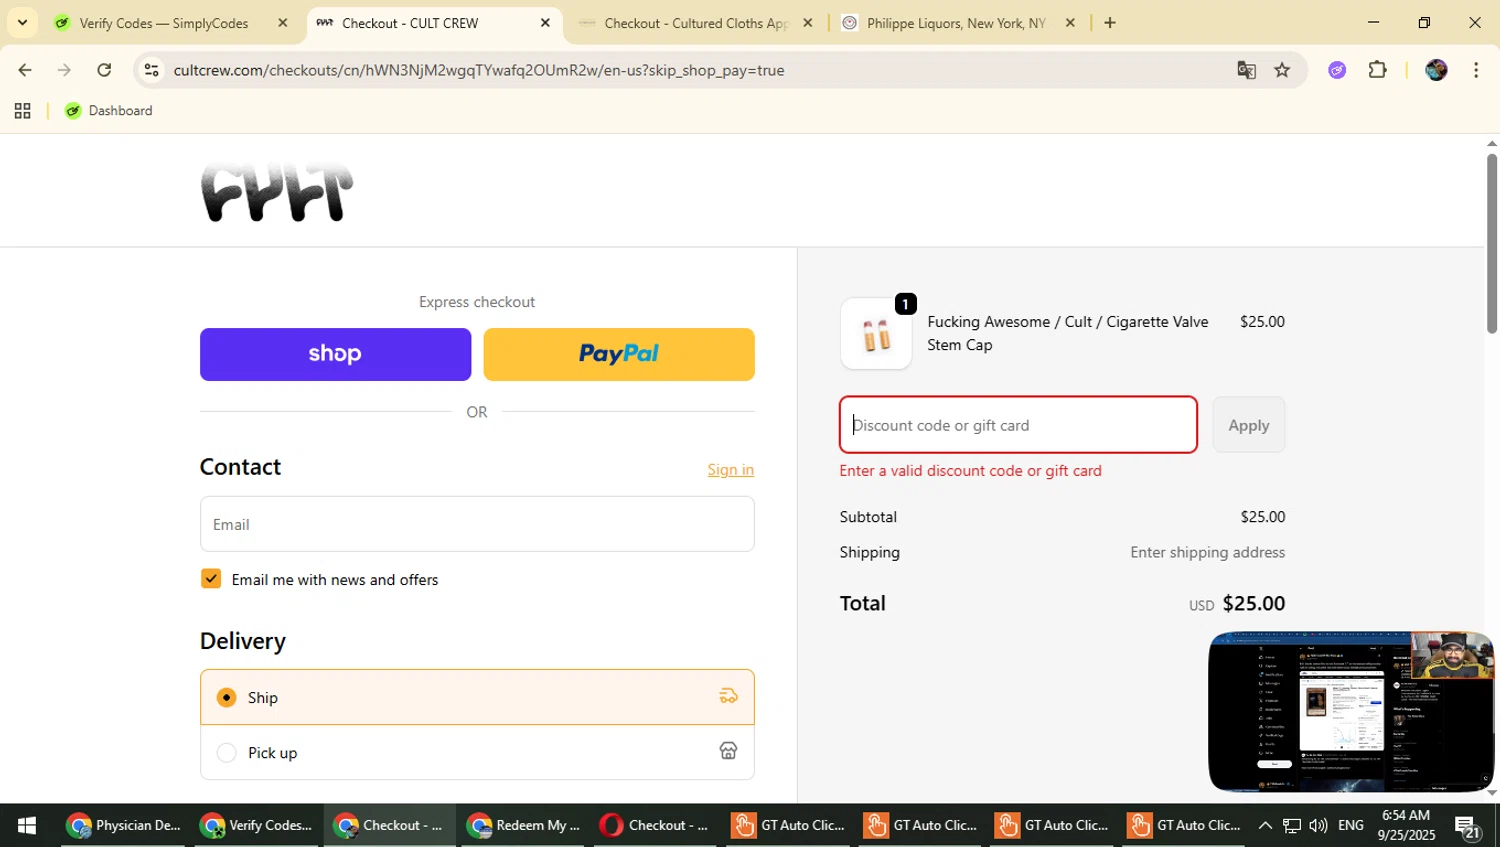Expand the tab search dropdown arrow
Viewport: 1500px width, 847px height.
pyautogui.click(x=22, y=23)
